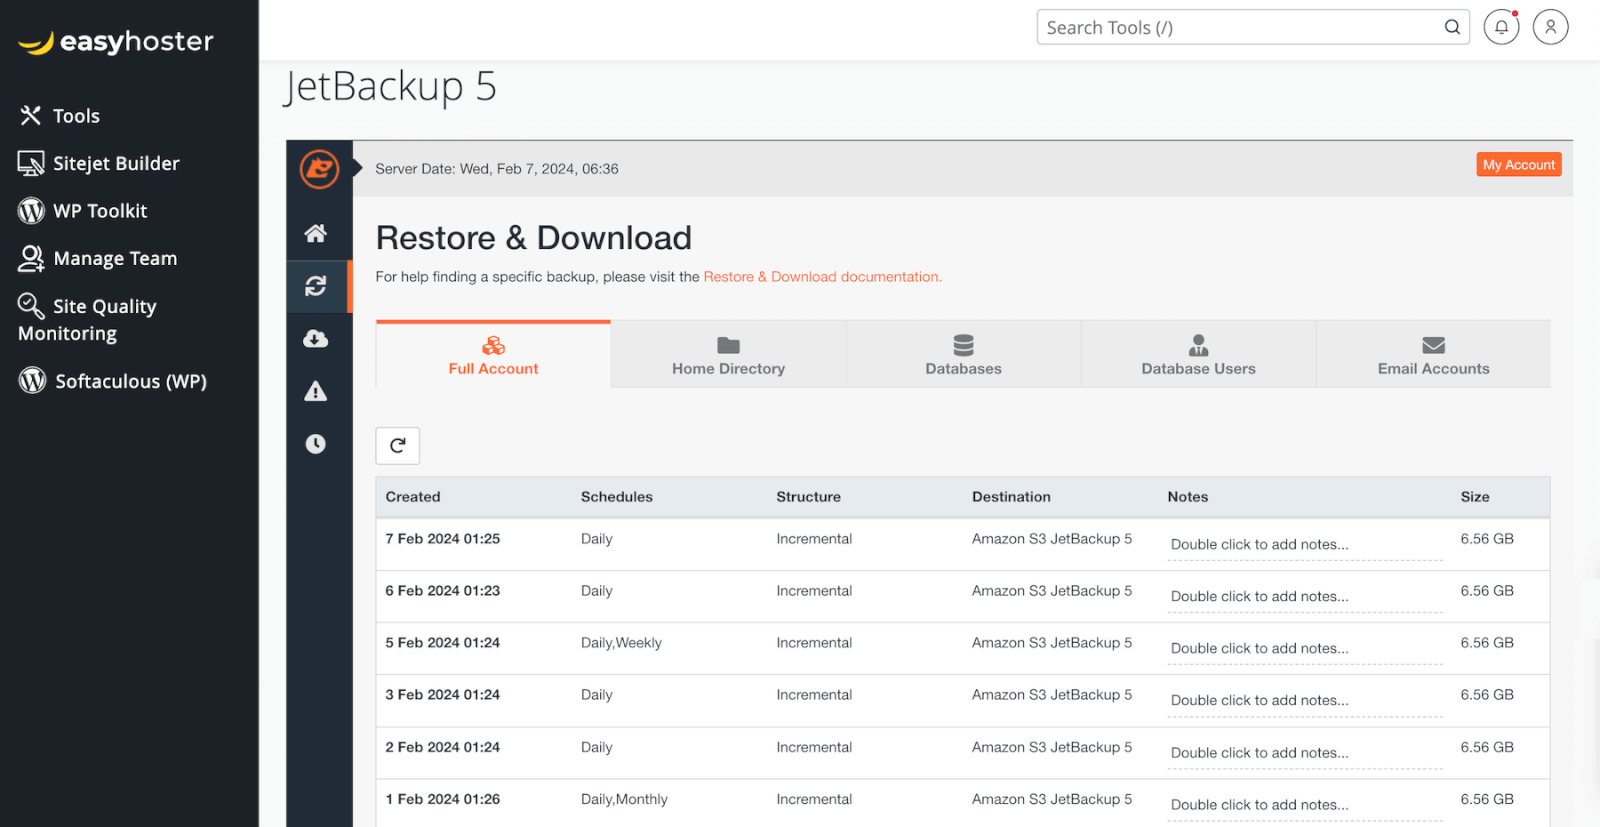Select the 7 Feb 2024 01:25 backup

coord(963,545)
